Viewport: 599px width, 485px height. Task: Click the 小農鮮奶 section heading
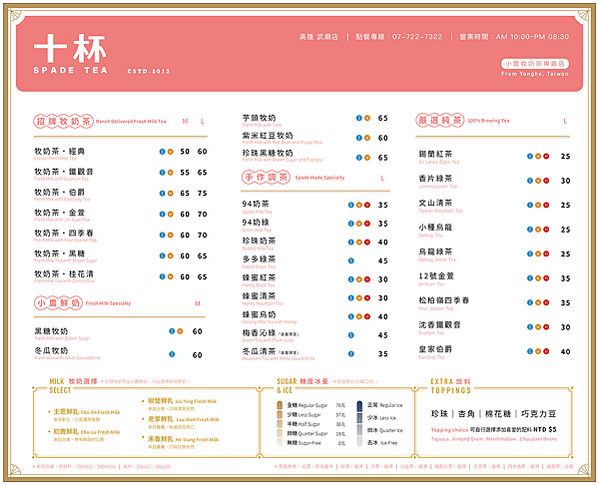tap(58, 303)
